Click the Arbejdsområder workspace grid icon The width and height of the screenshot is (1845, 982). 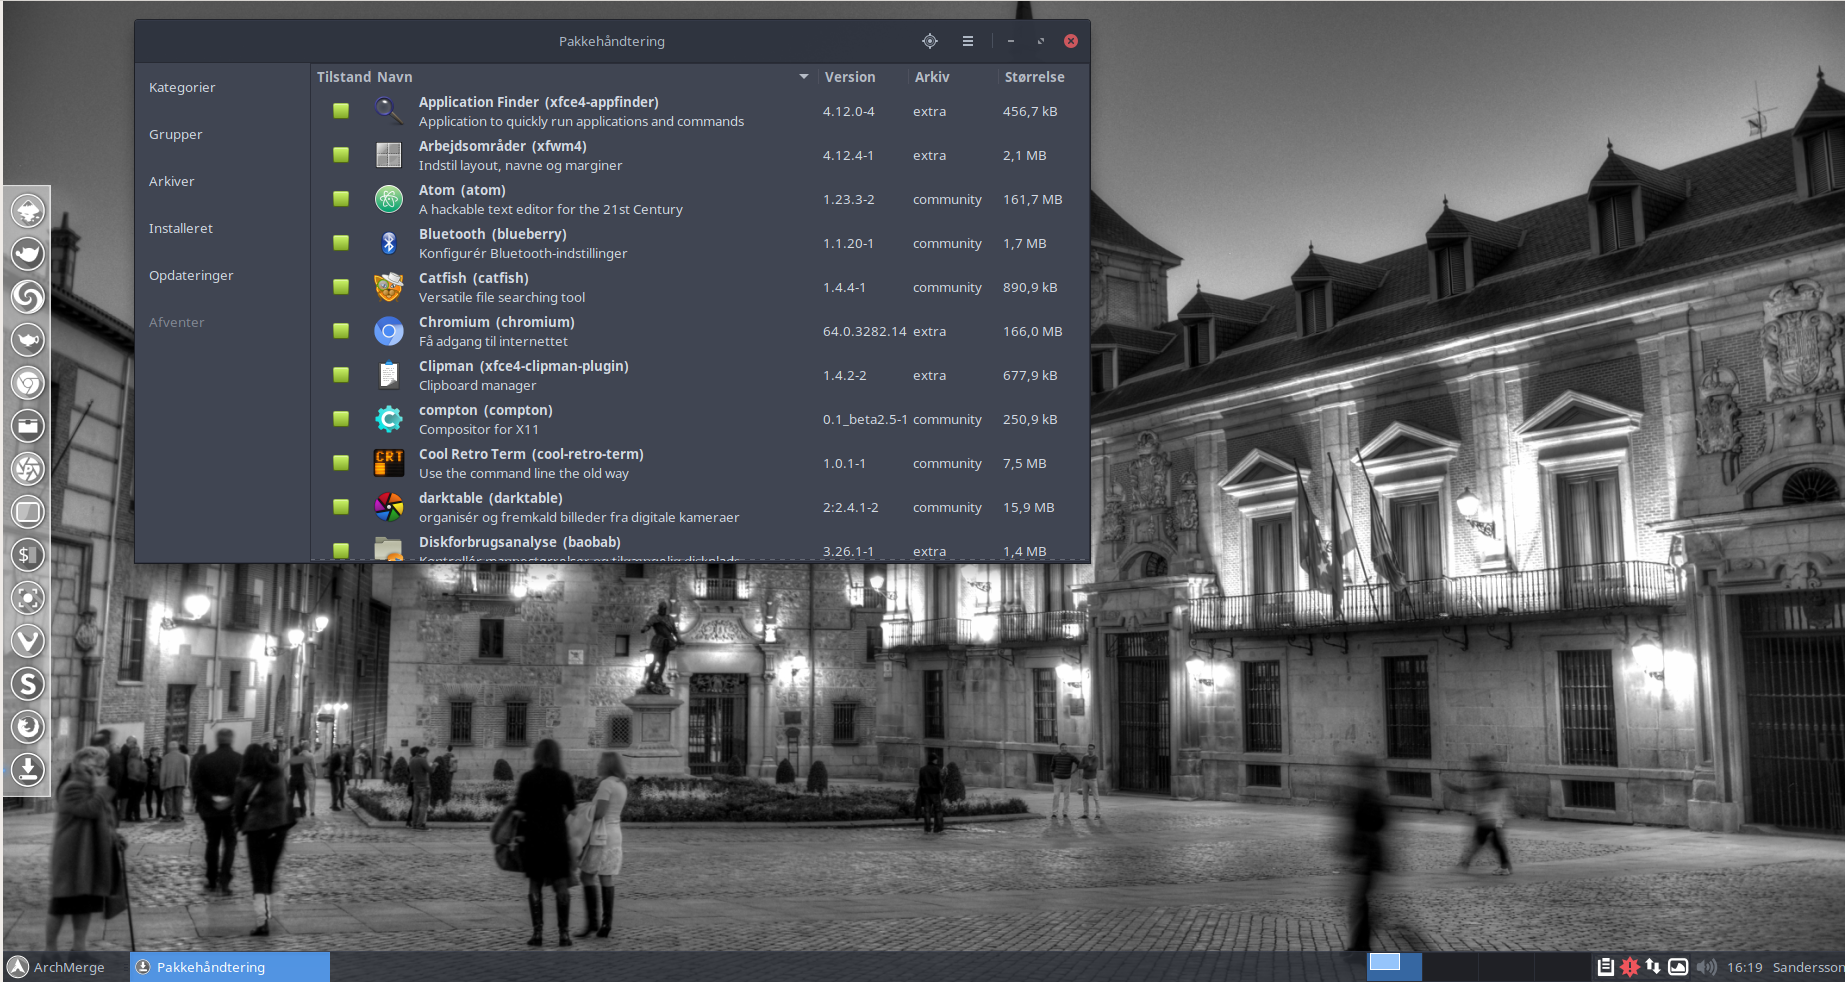coord(389,154)
